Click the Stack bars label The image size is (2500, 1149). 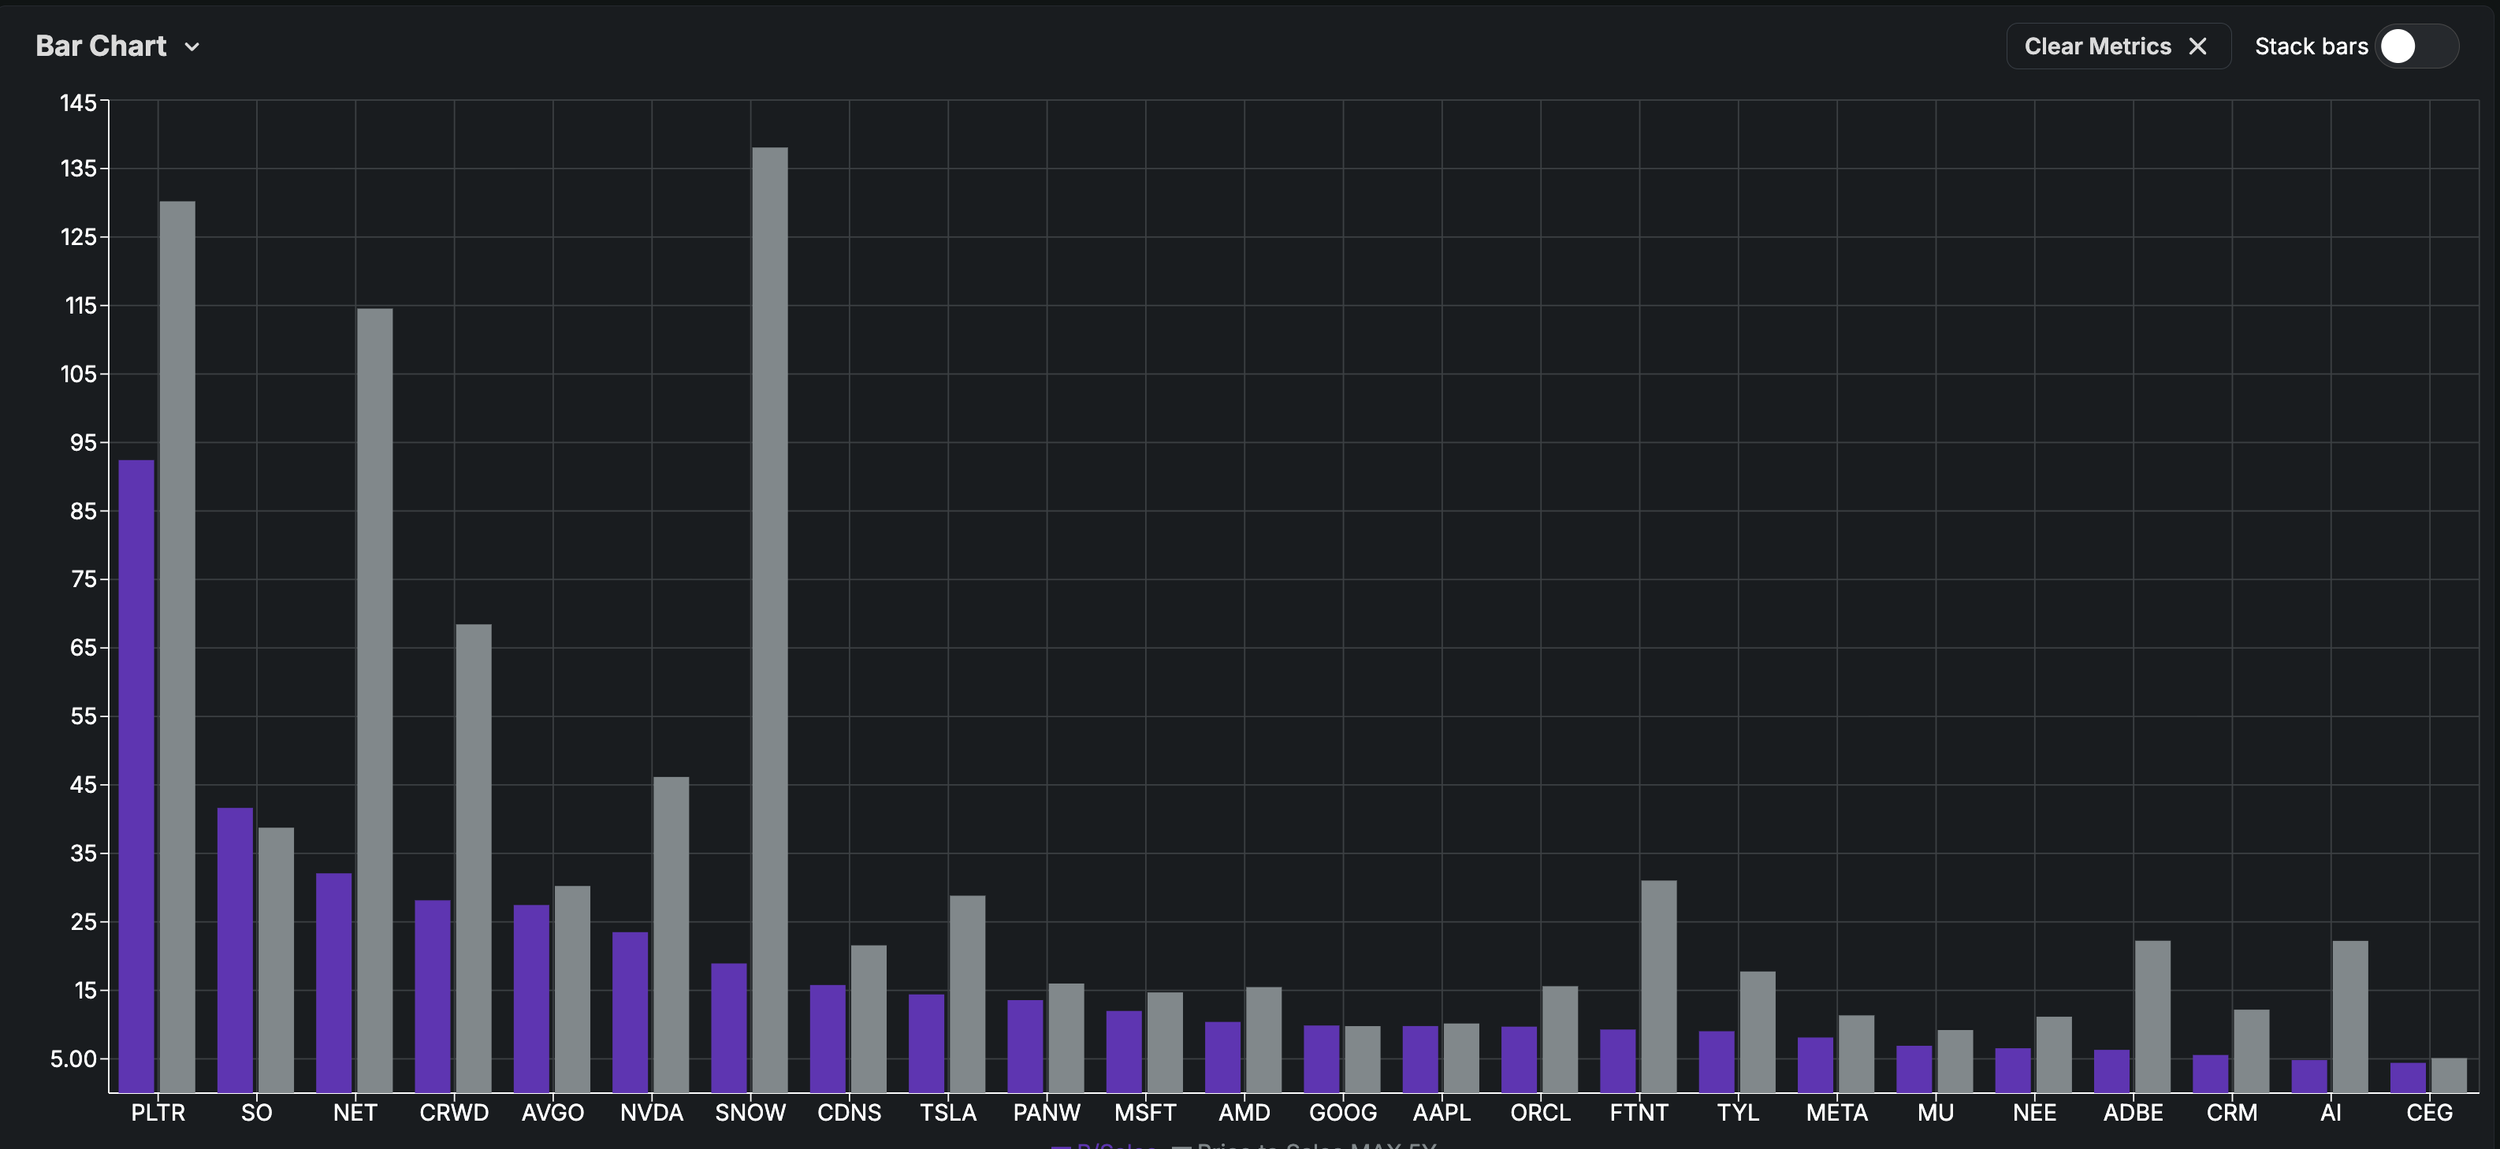pyautogui.click(x=2310, y=46)
